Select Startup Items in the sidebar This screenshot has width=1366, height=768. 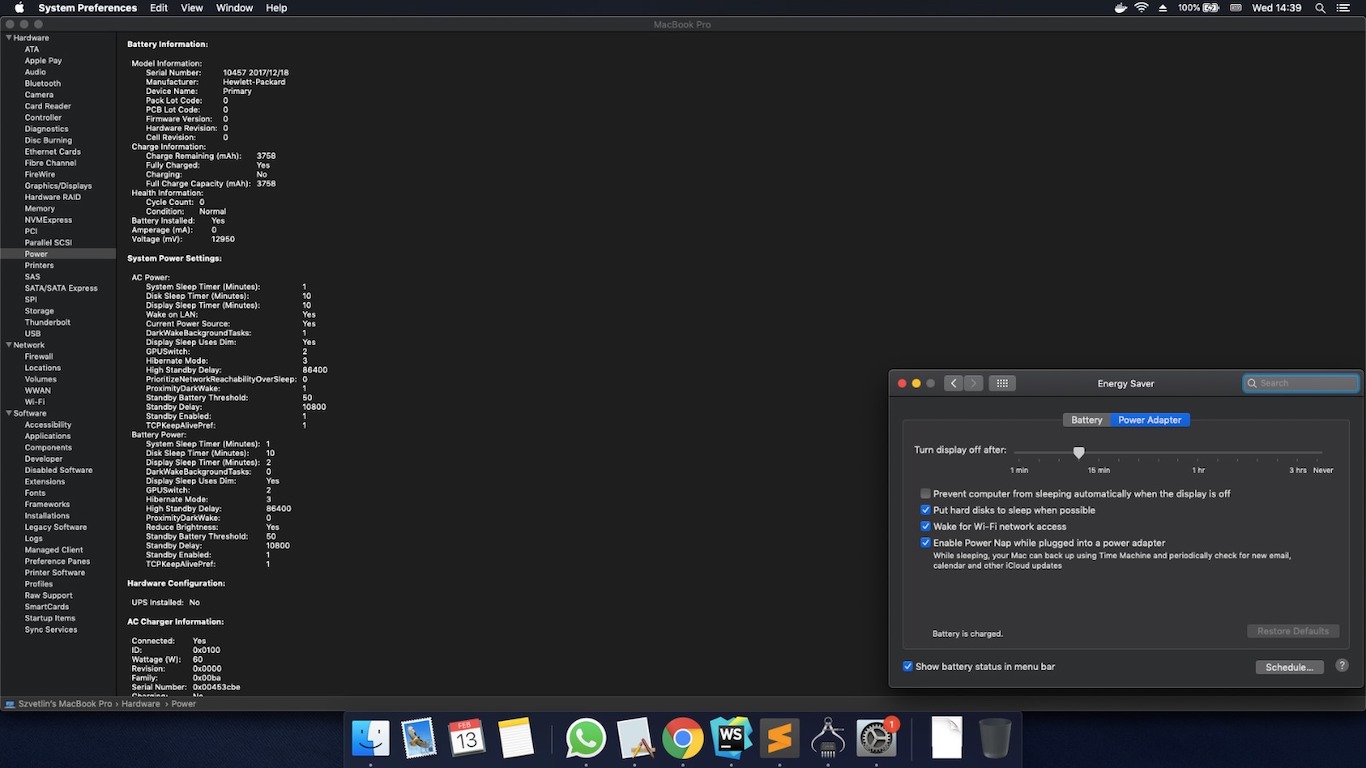coord(50,618)
